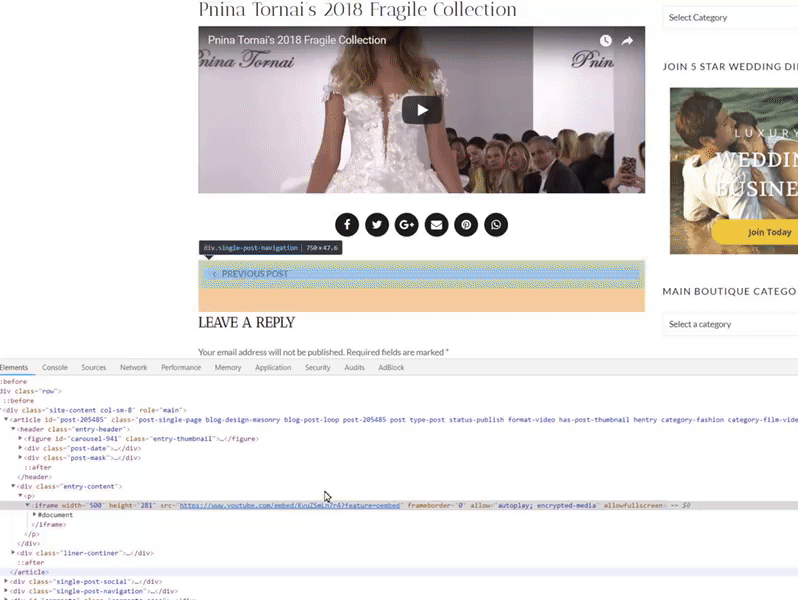Expand the div single-post-navigation node
798x600 pixels.
click(x=6, y=591)
